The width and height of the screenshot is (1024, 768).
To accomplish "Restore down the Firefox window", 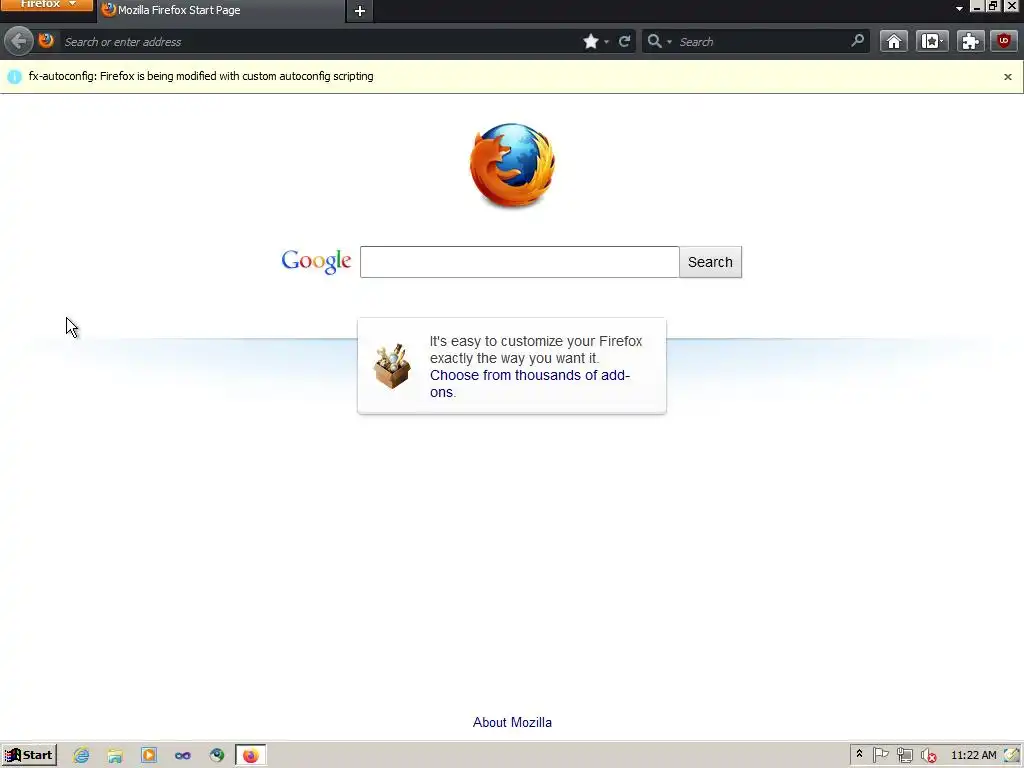I will click(x=993, y=6).
